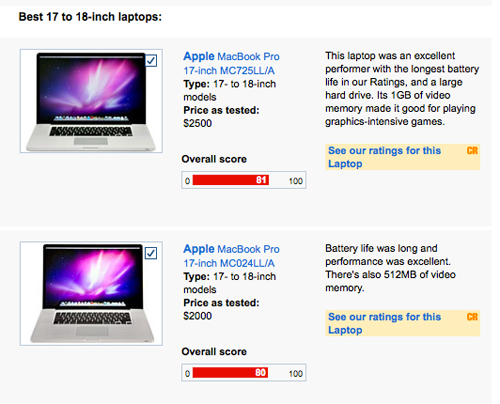Viewport: 500px width, 404px height.
Task: Click "See our ratings for this Laptop" for $2000 model
Action: tap(384, 323)
